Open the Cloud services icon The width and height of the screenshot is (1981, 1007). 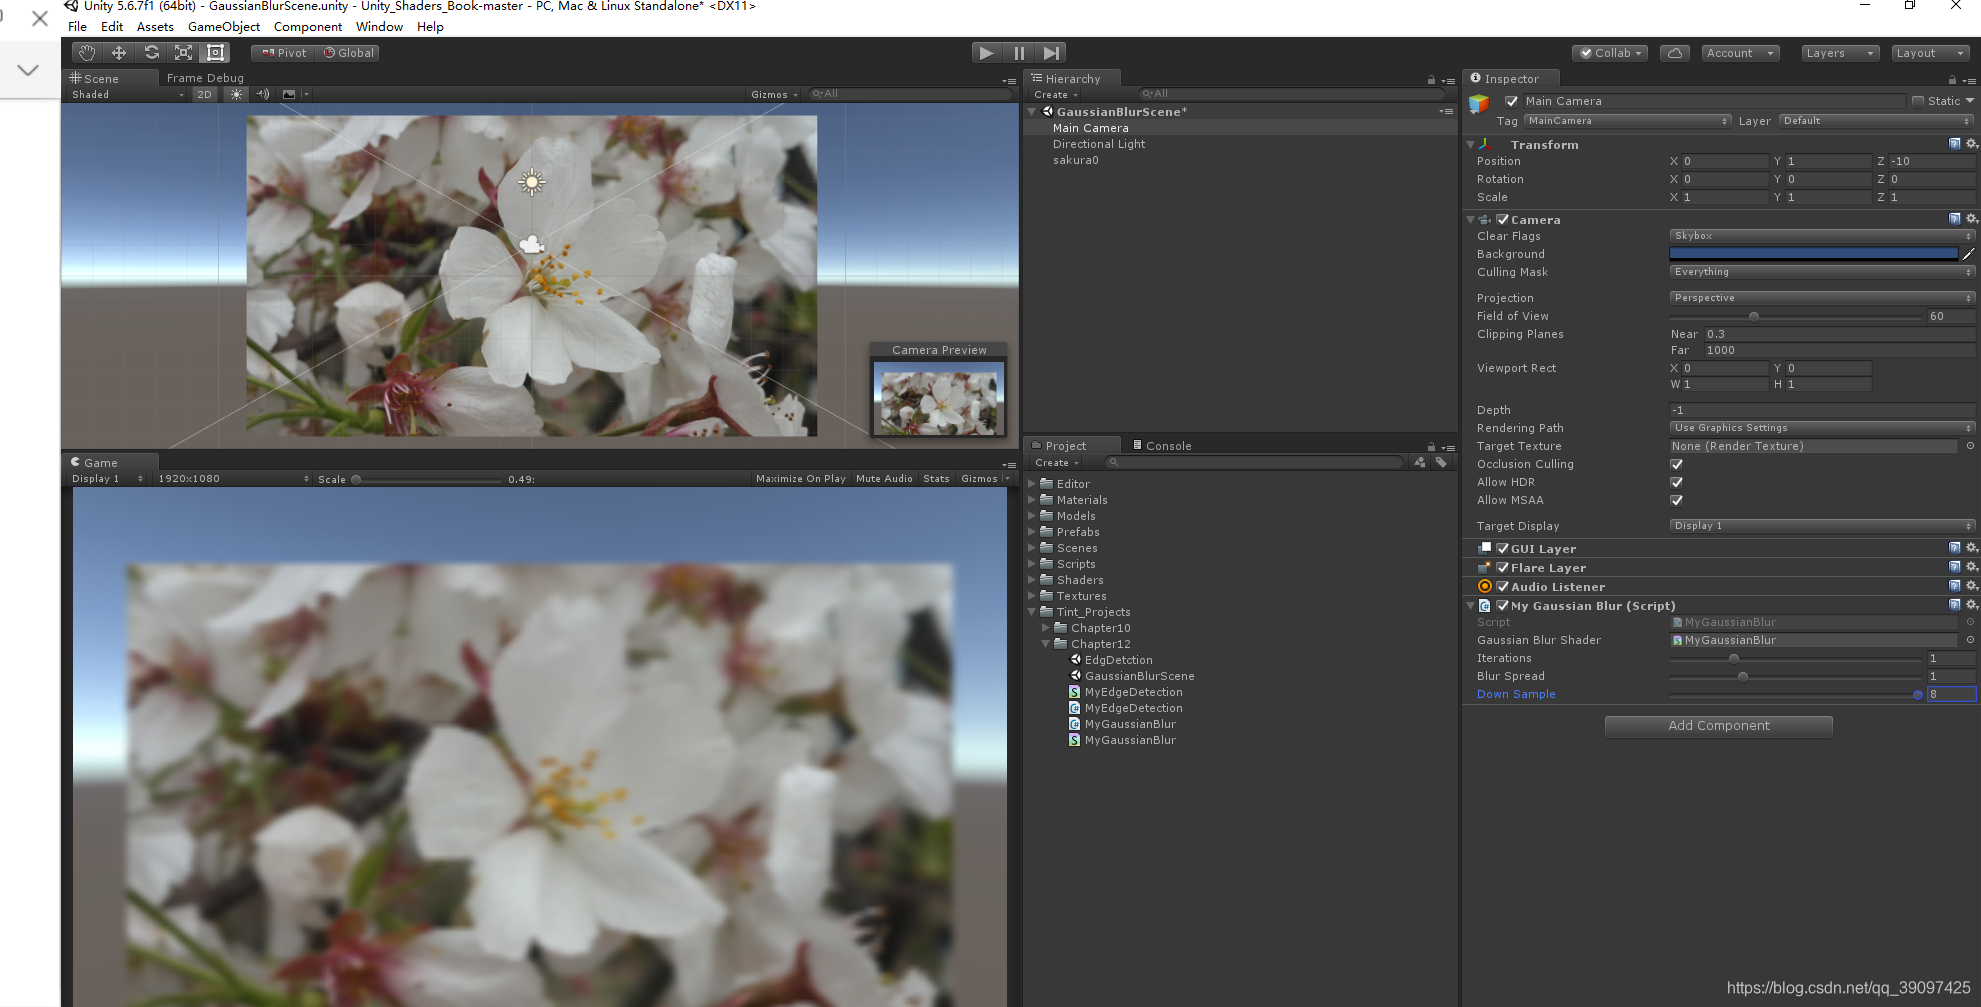pos(1675,53)
